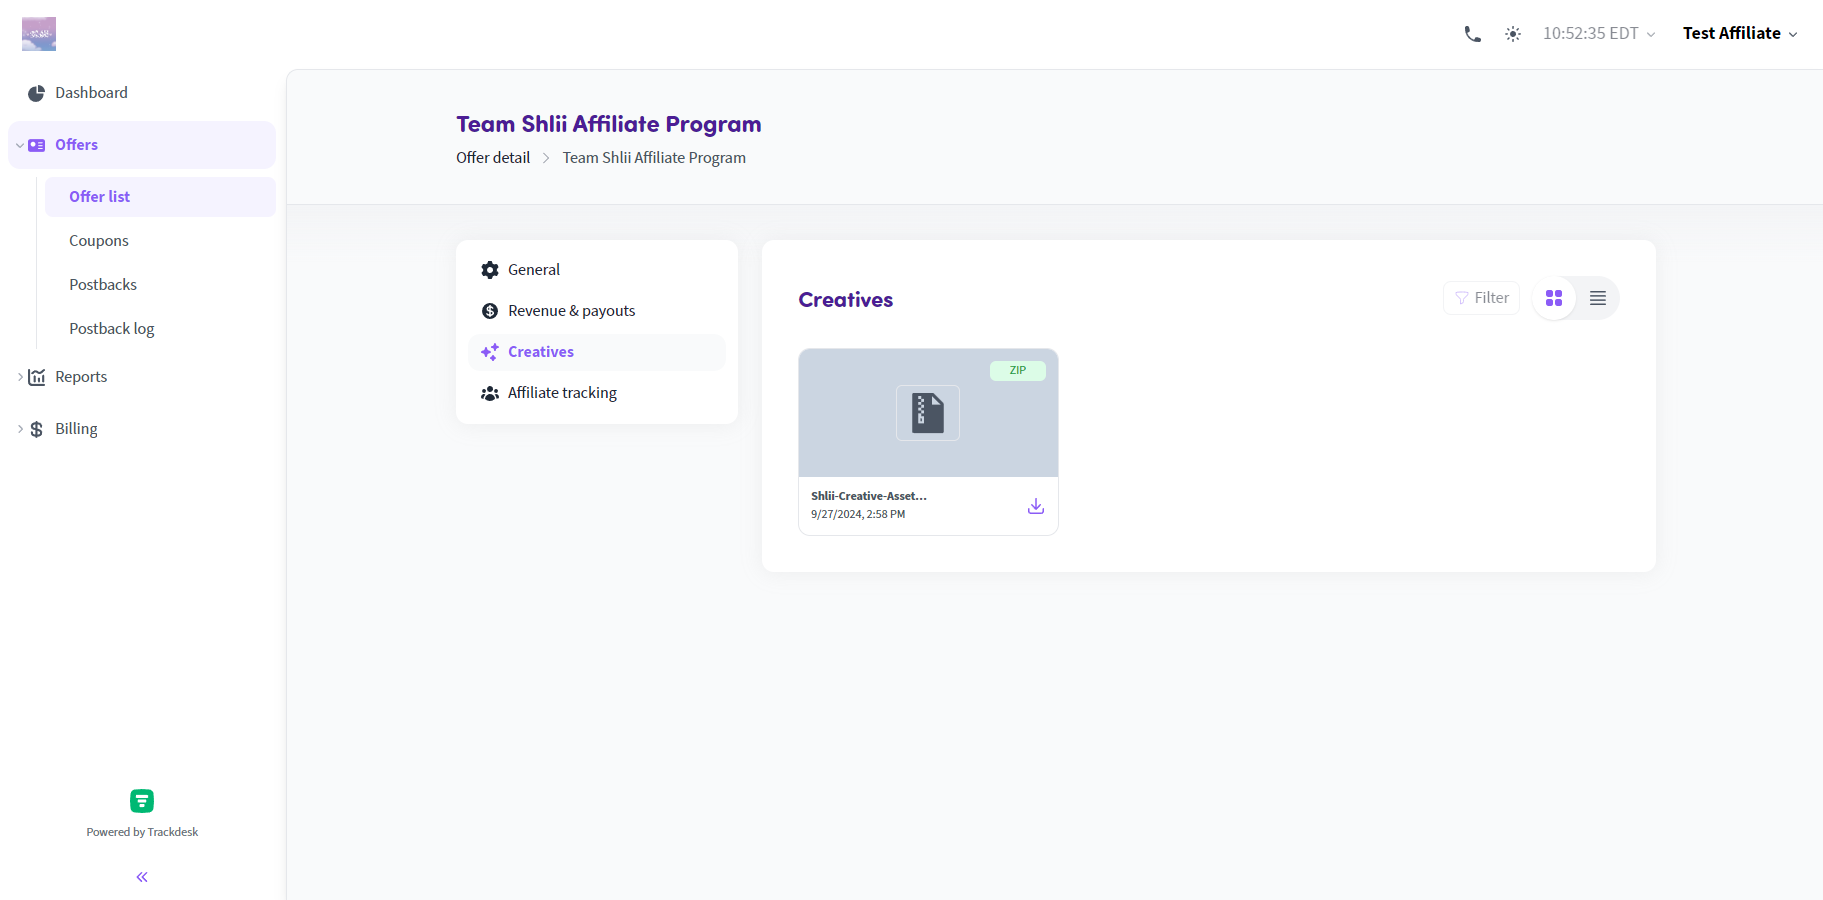Click the Creatives sparkle icon

pyautogui.click(x=490, y=352)
